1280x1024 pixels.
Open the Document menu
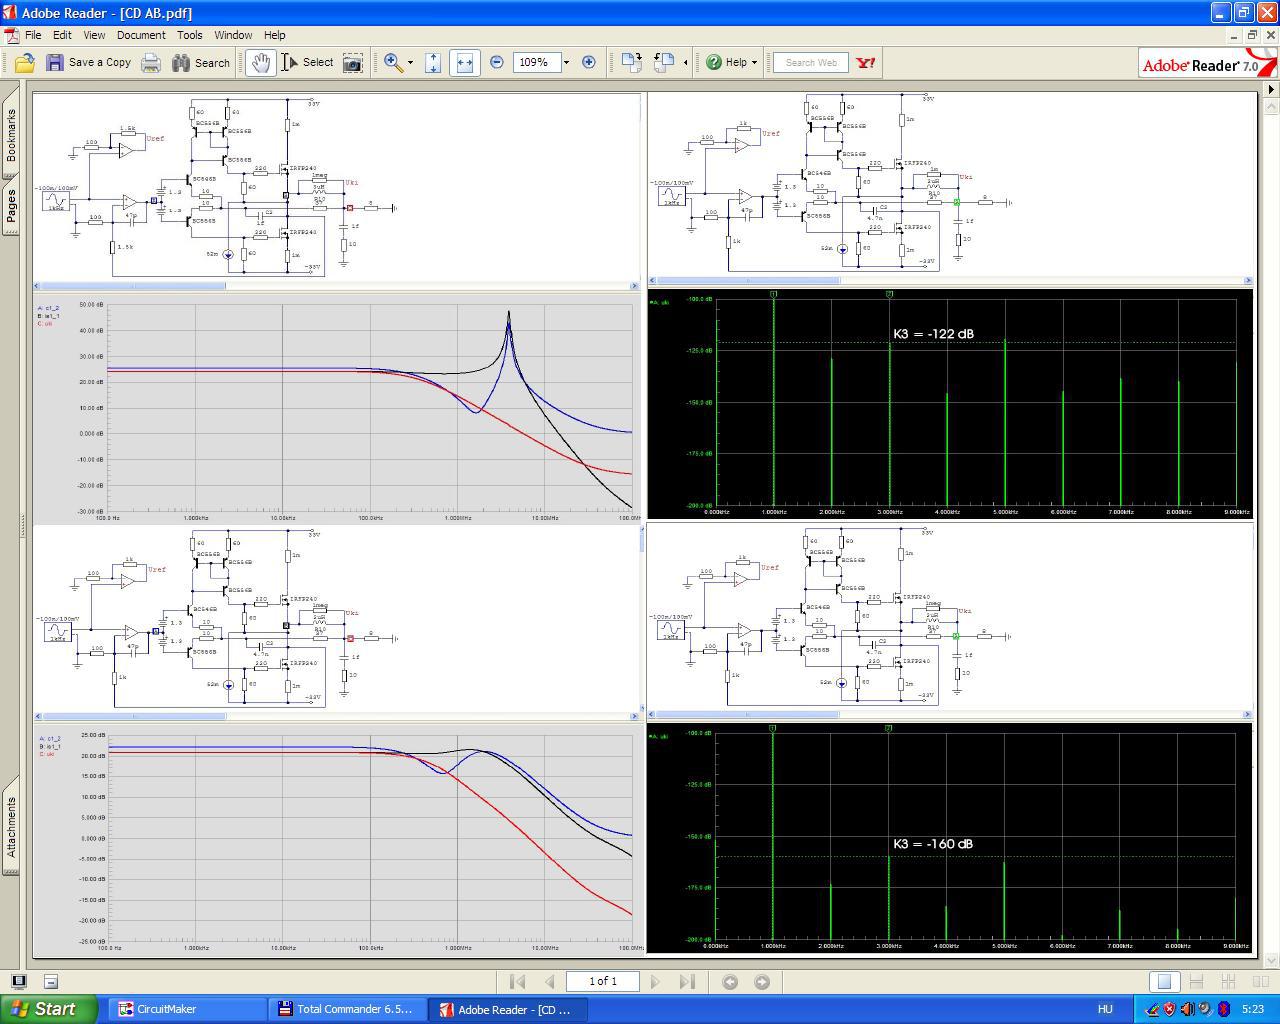140,35
